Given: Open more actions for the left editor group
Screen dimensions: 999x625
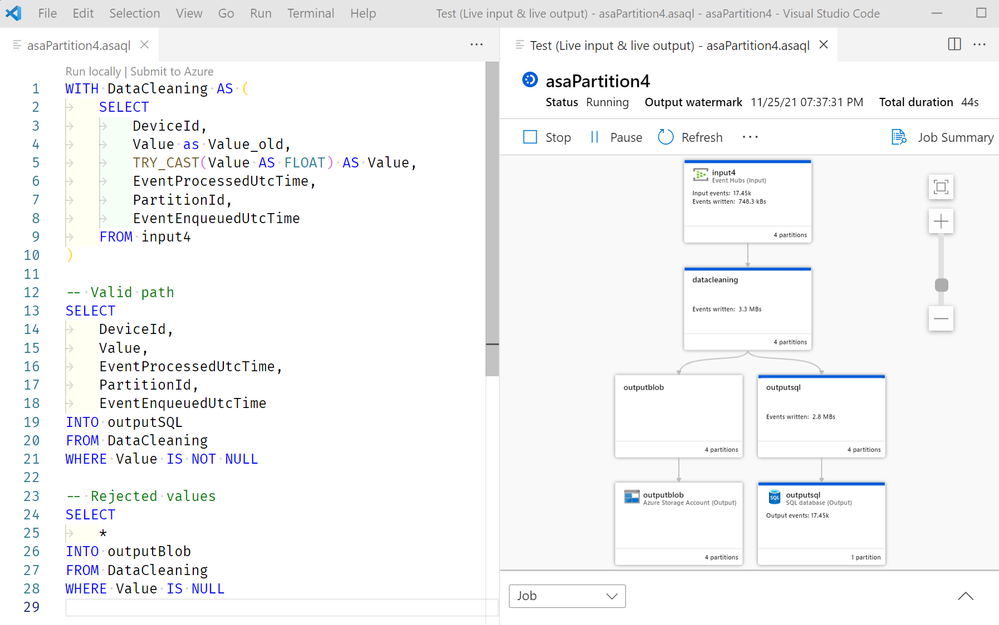Looking at the screenshot, I should (477, 45).
